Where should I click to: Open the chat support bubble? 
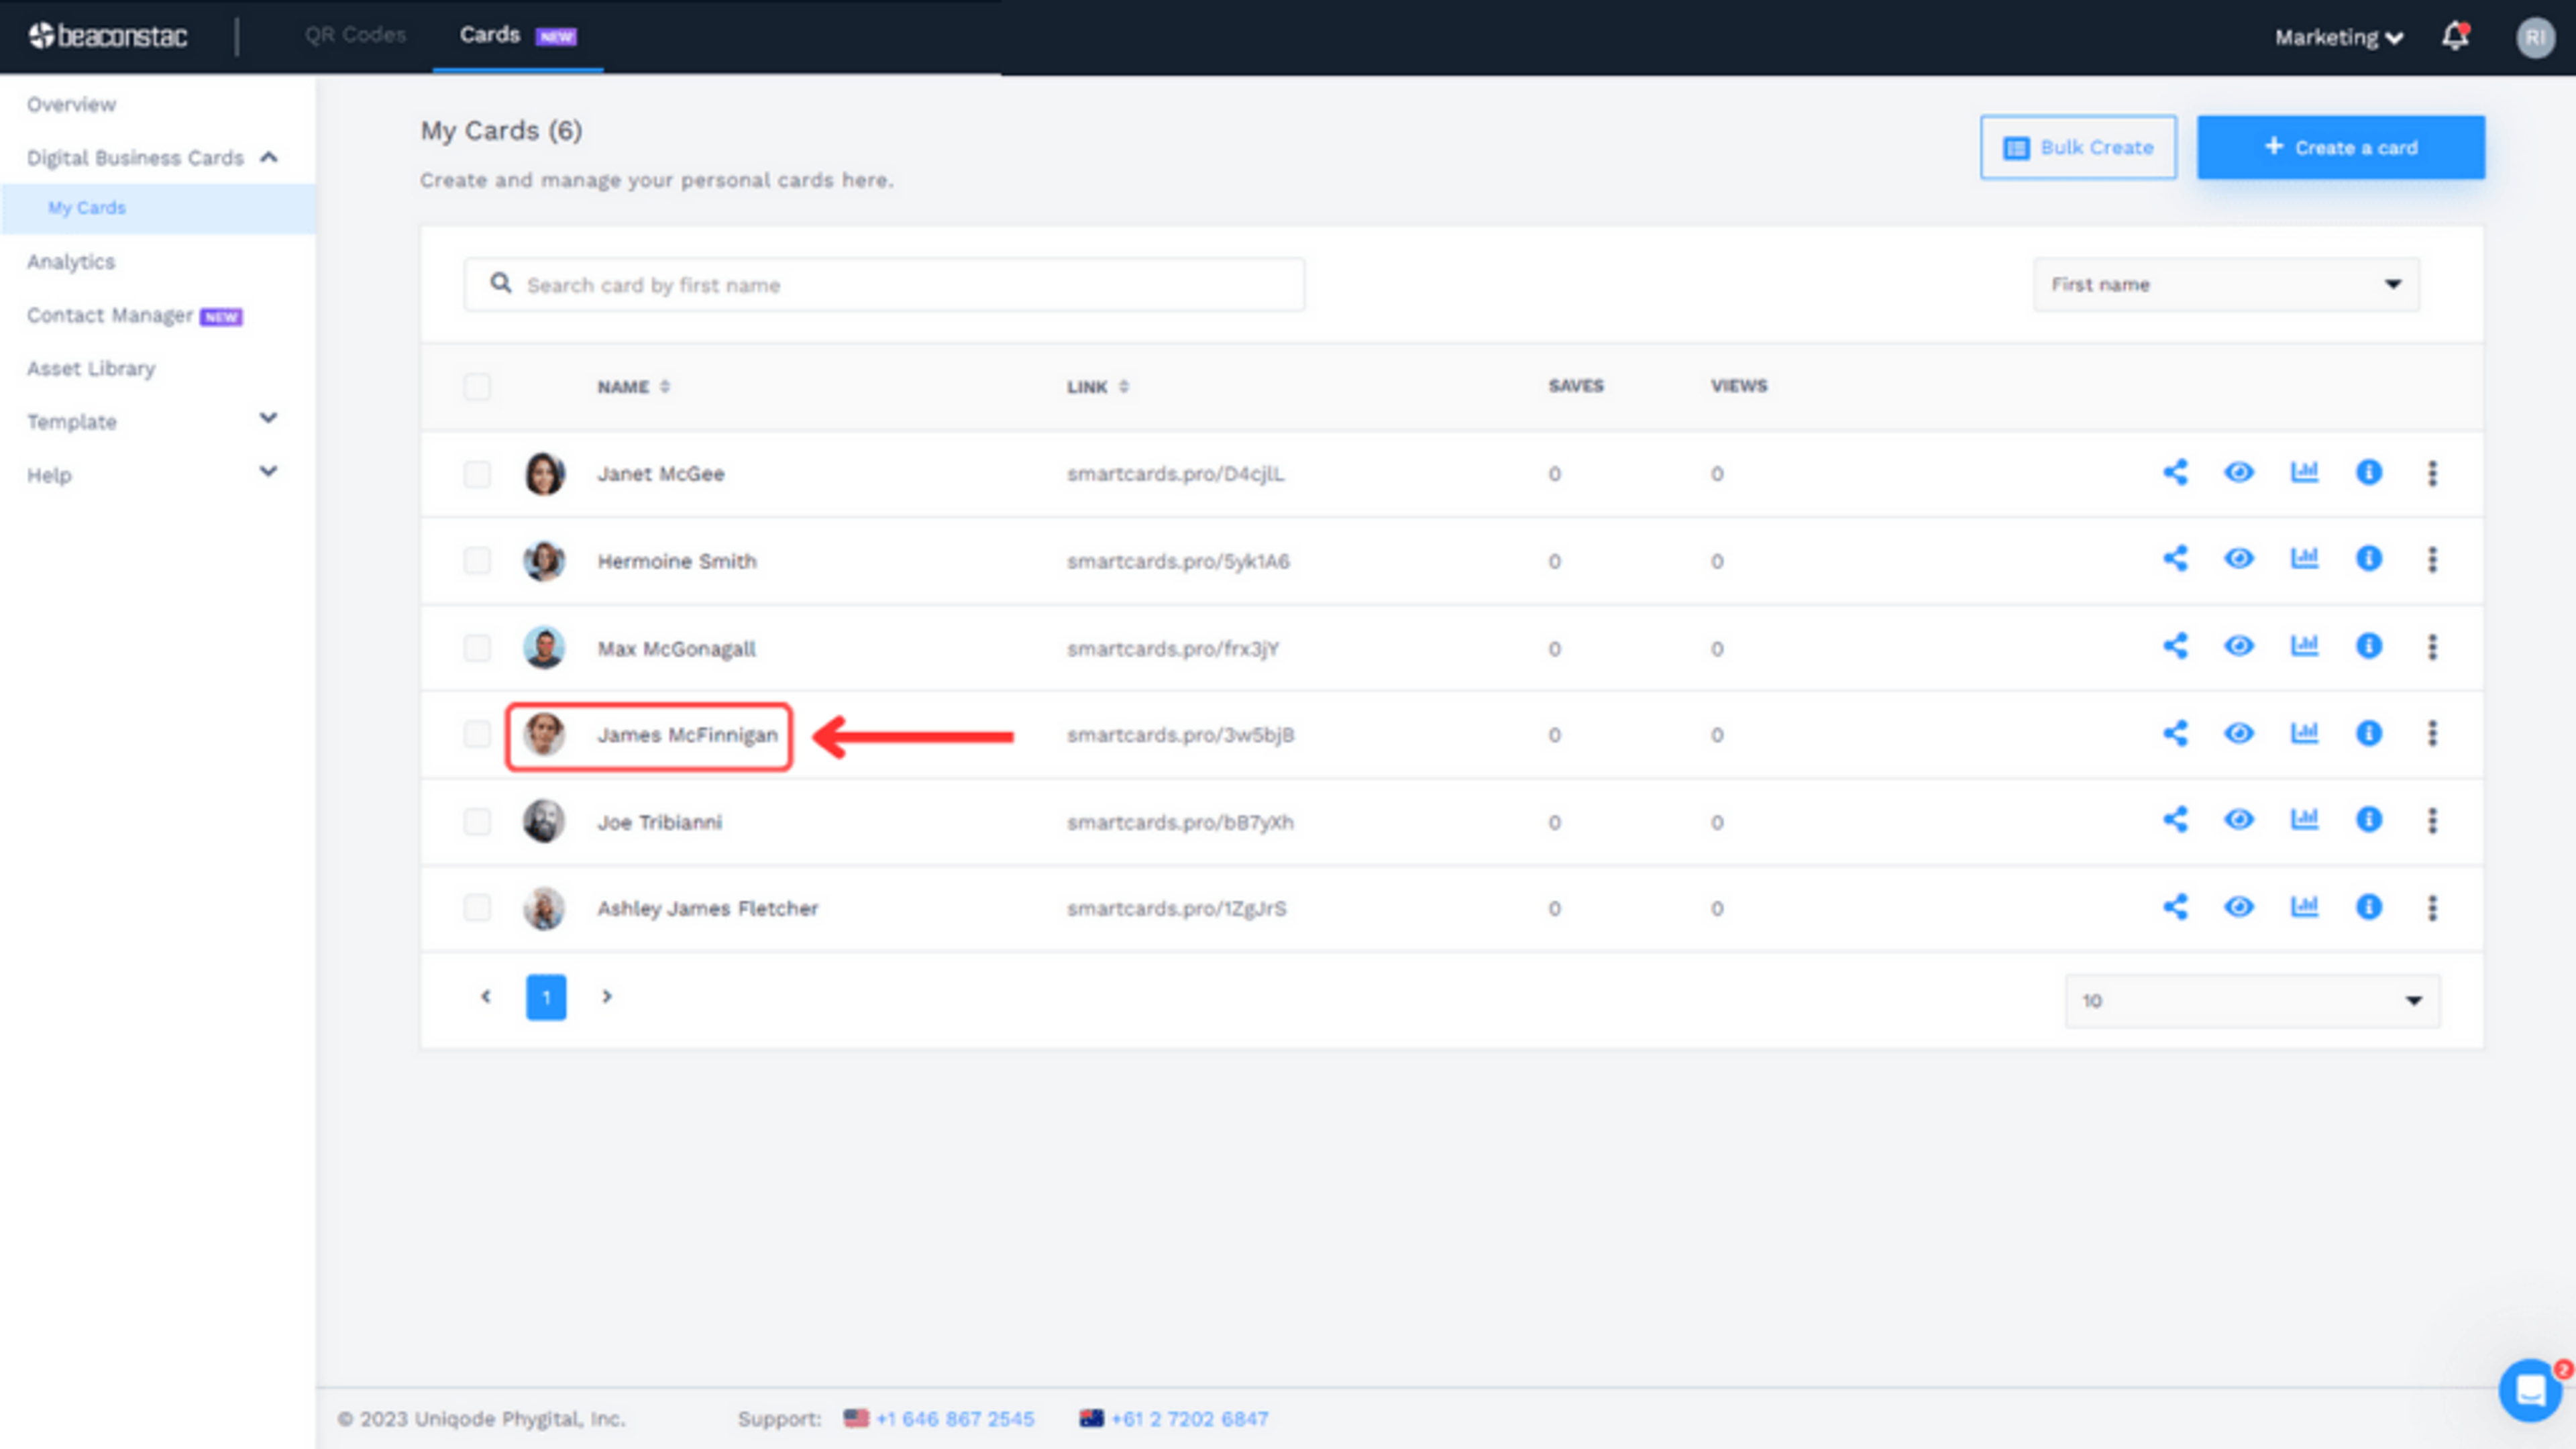pyautogui.click(x=2530, y=1390)
